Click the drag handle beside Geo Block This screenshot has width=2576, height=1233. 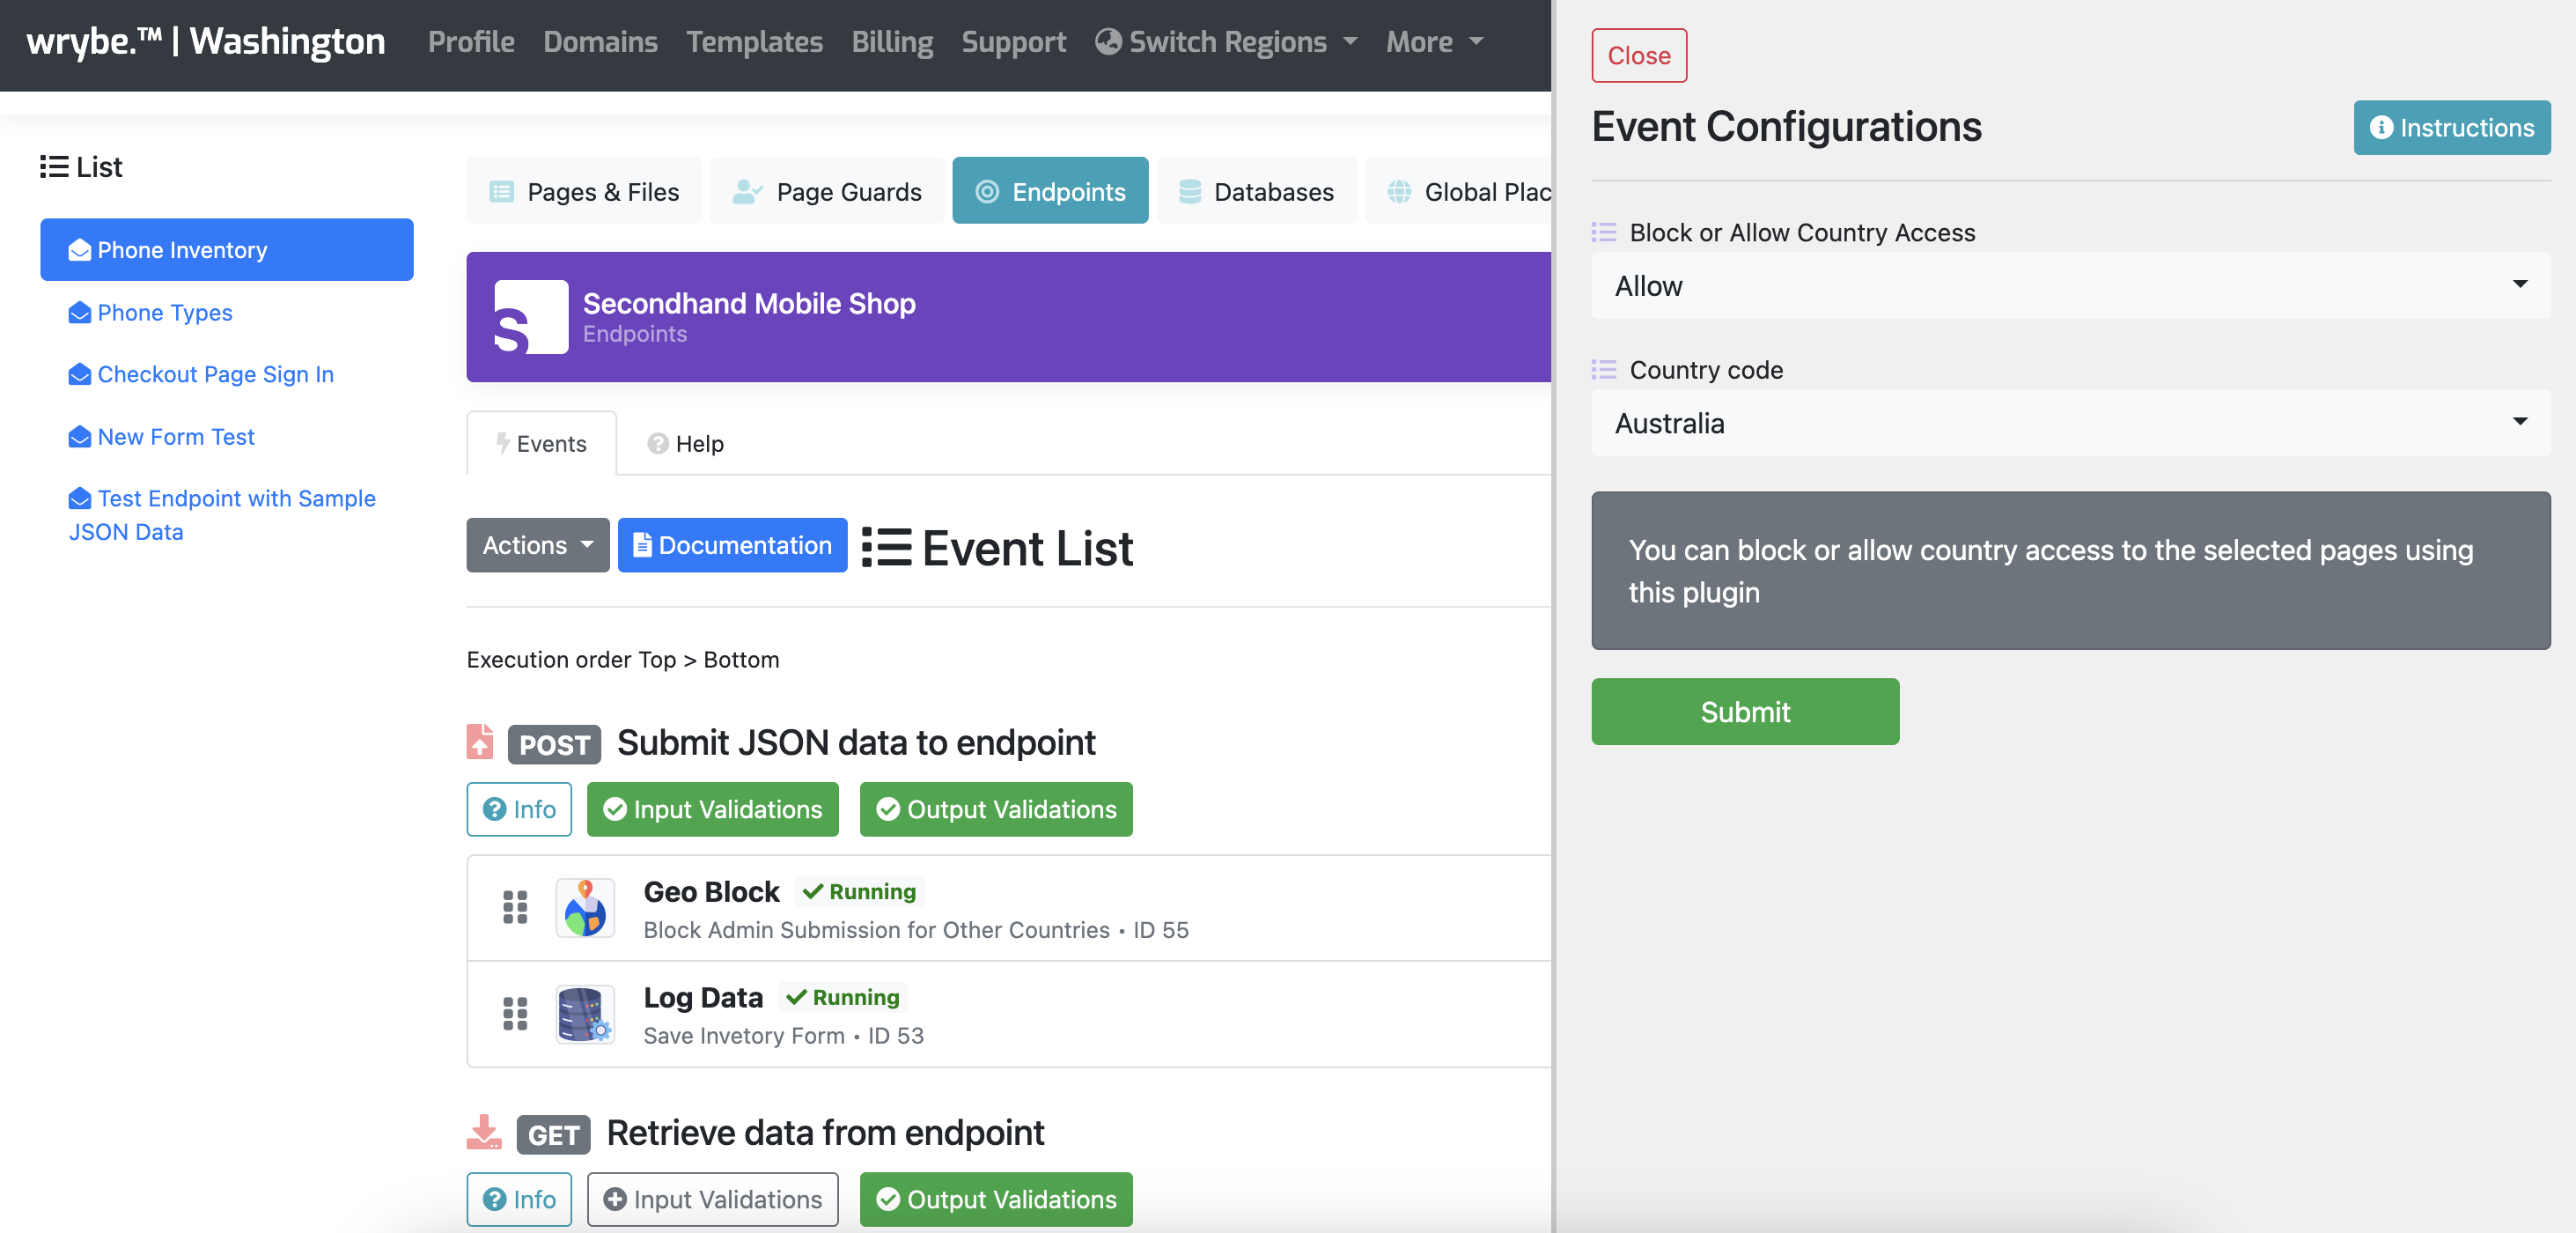click(x=516, y=908)
